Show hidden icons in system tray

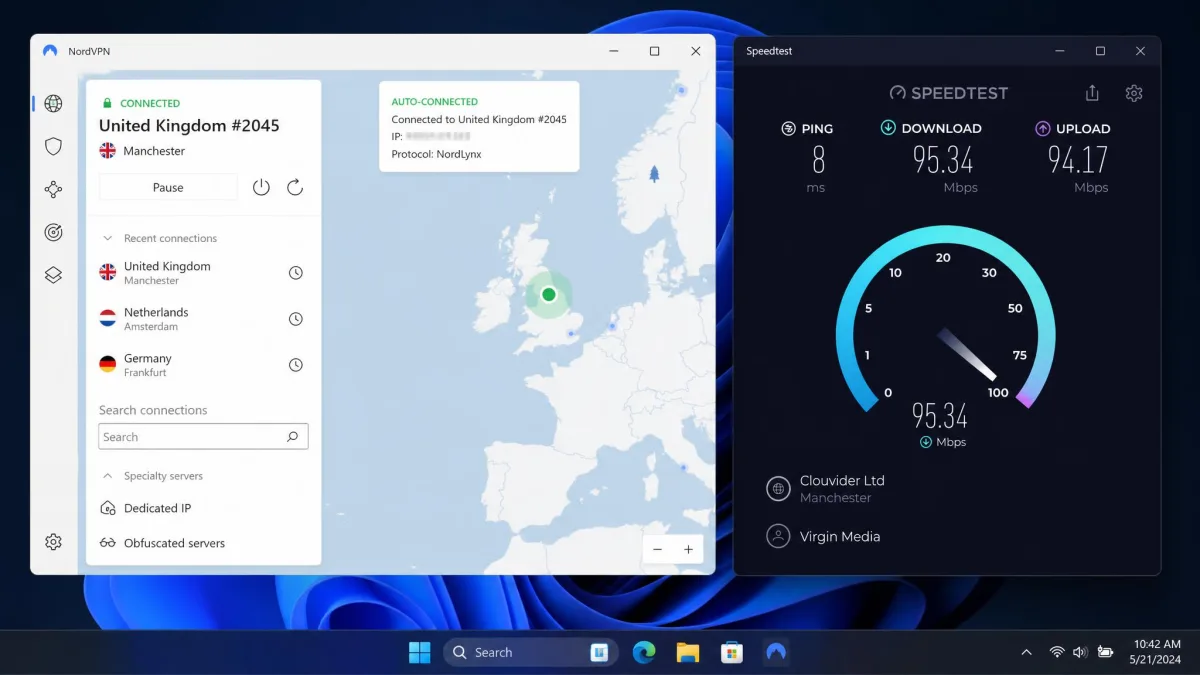1026,652
